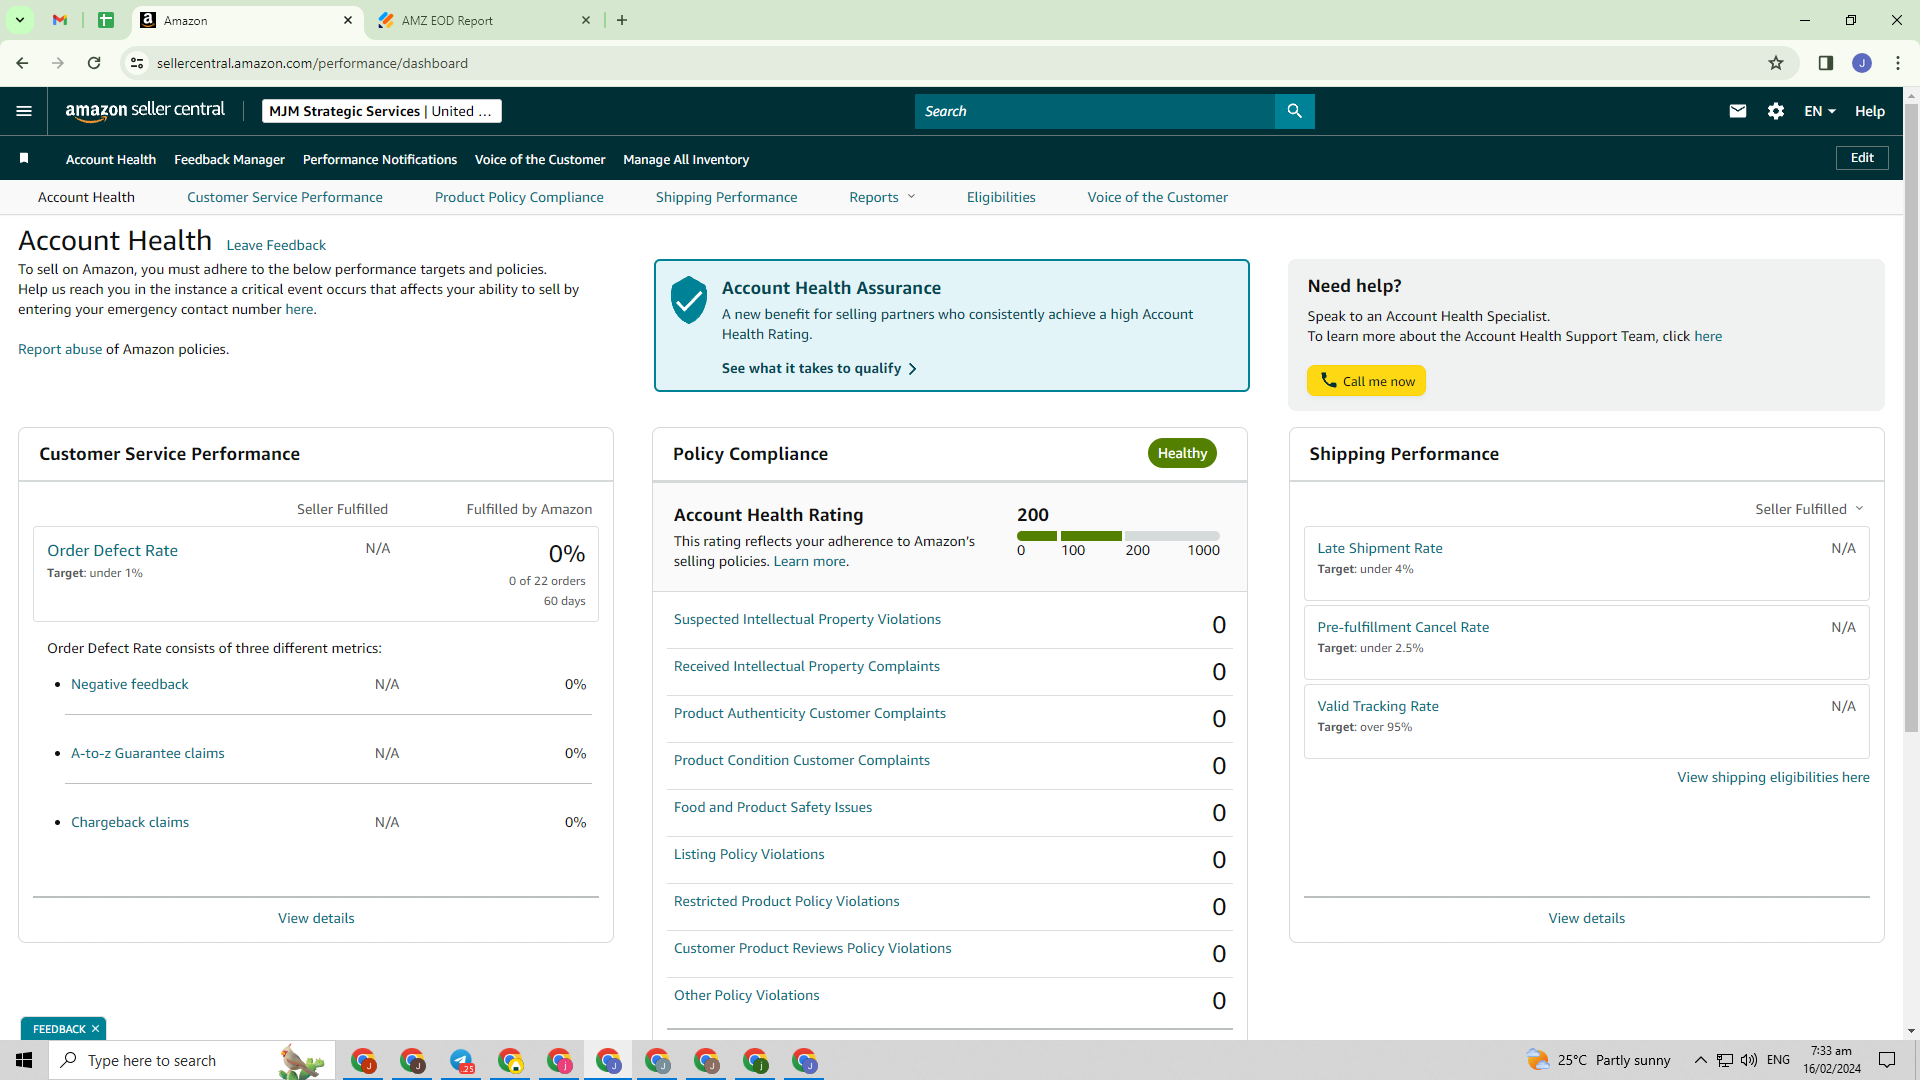Open Listing Policy Violations link
1920x1080 pixels.
pyautogui.click(x=749, y=854)
